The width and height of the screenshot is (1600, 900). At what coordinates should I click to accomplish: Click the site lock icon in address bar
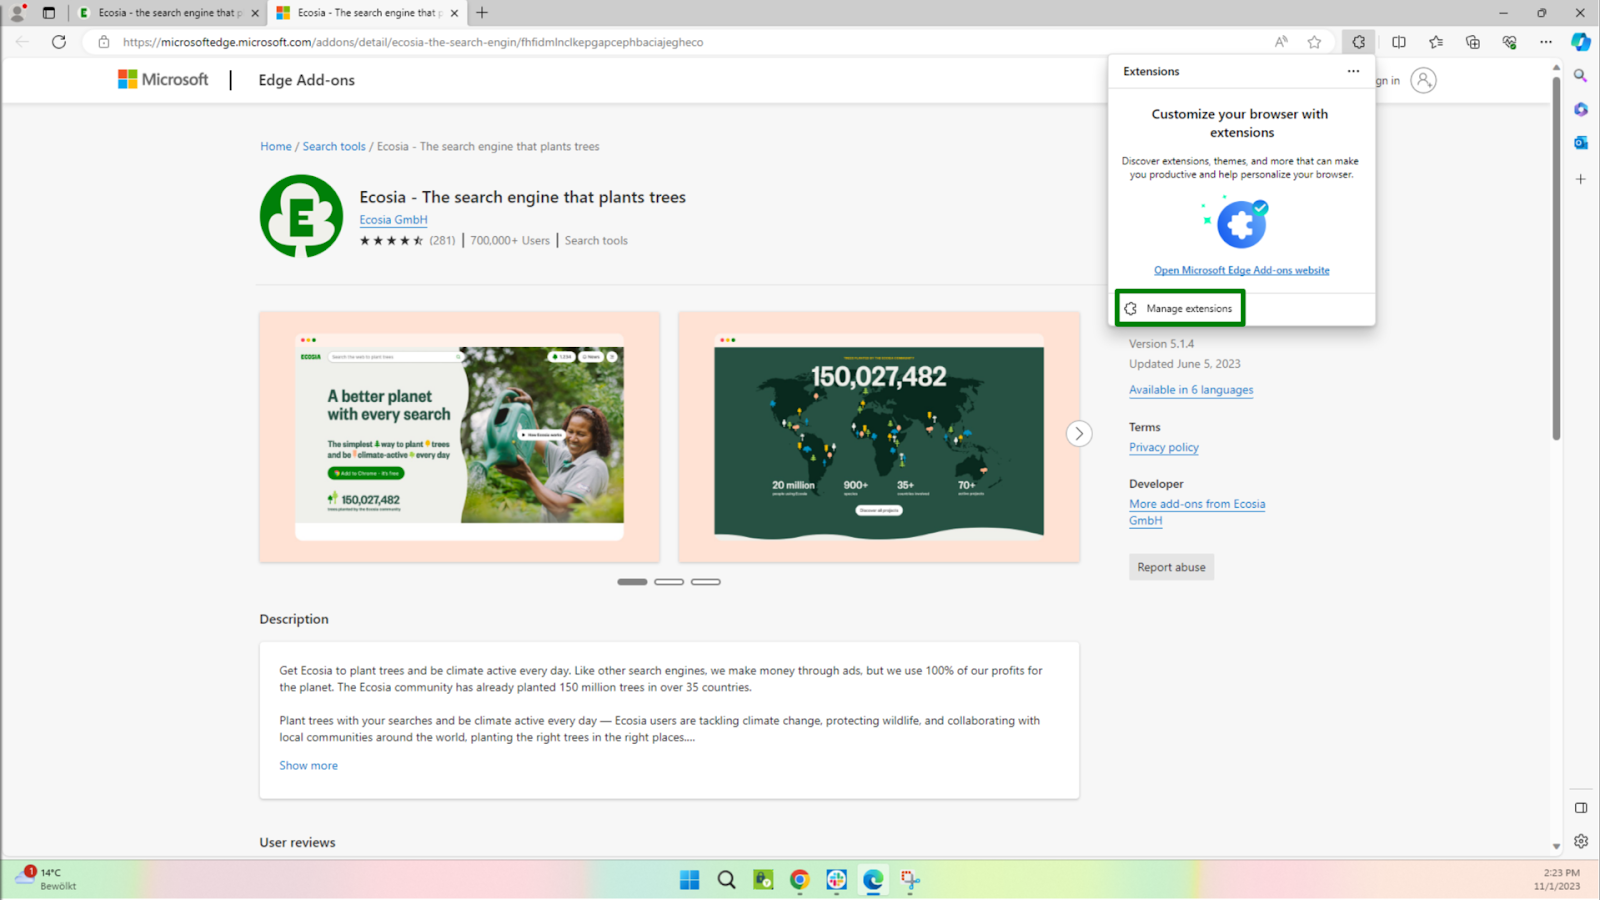pyautogui.click(x=104, y=42)
